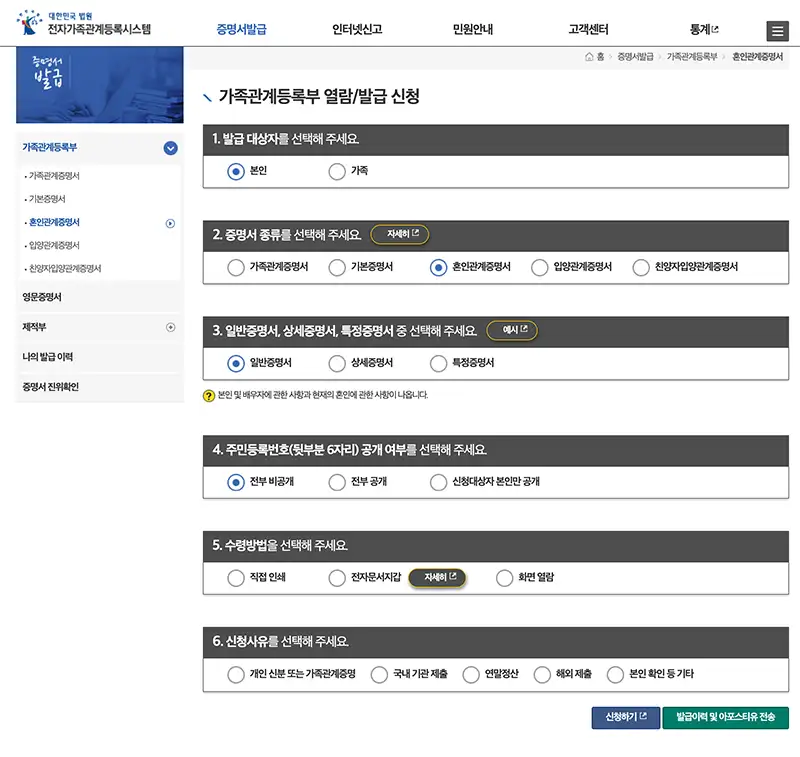Select 본인 radio button
The image size is (800, 757).
(x=236, y=171)
